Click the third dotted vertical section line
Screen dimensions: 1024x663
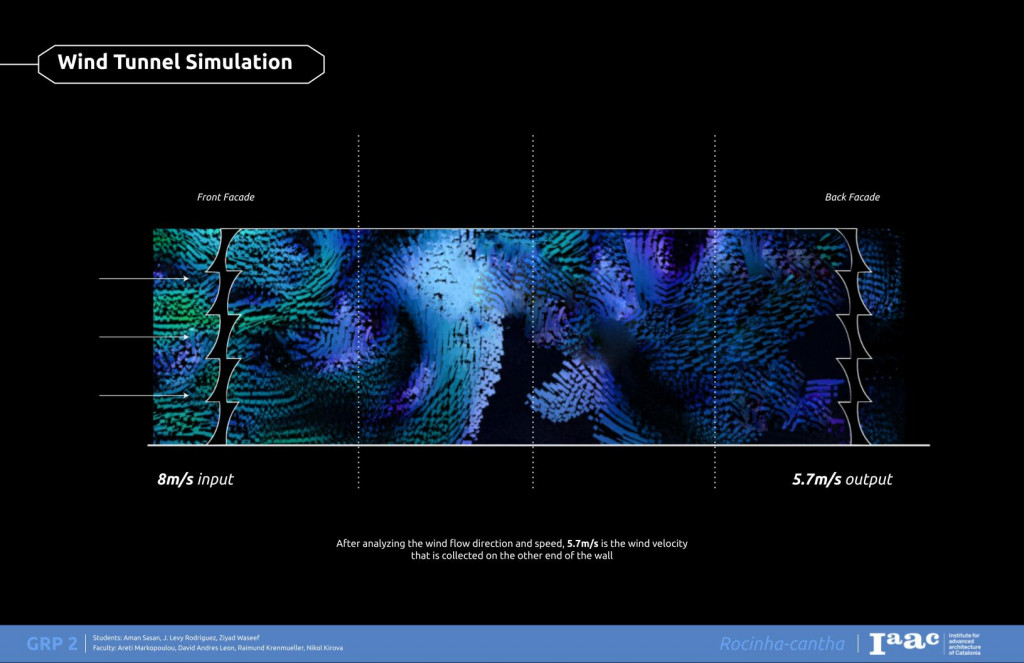point(714,310)
